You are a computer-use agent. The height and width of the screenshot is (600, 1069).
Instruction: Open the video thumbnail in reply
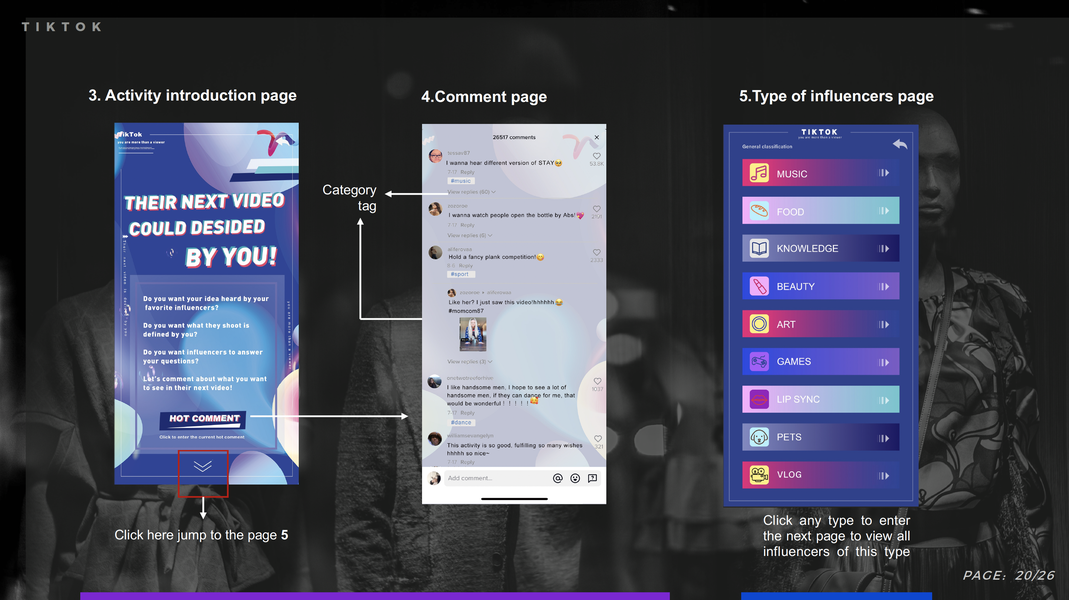point(472,334)
